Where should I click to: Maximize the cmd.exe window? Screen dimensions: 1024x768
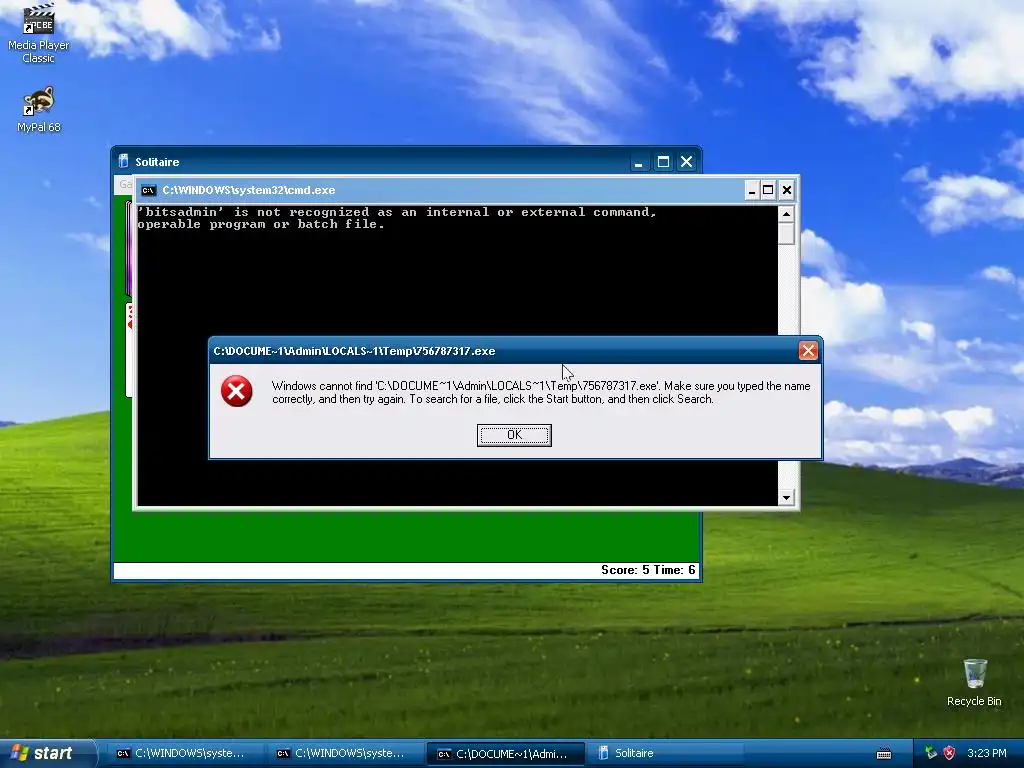coord(769,190)
